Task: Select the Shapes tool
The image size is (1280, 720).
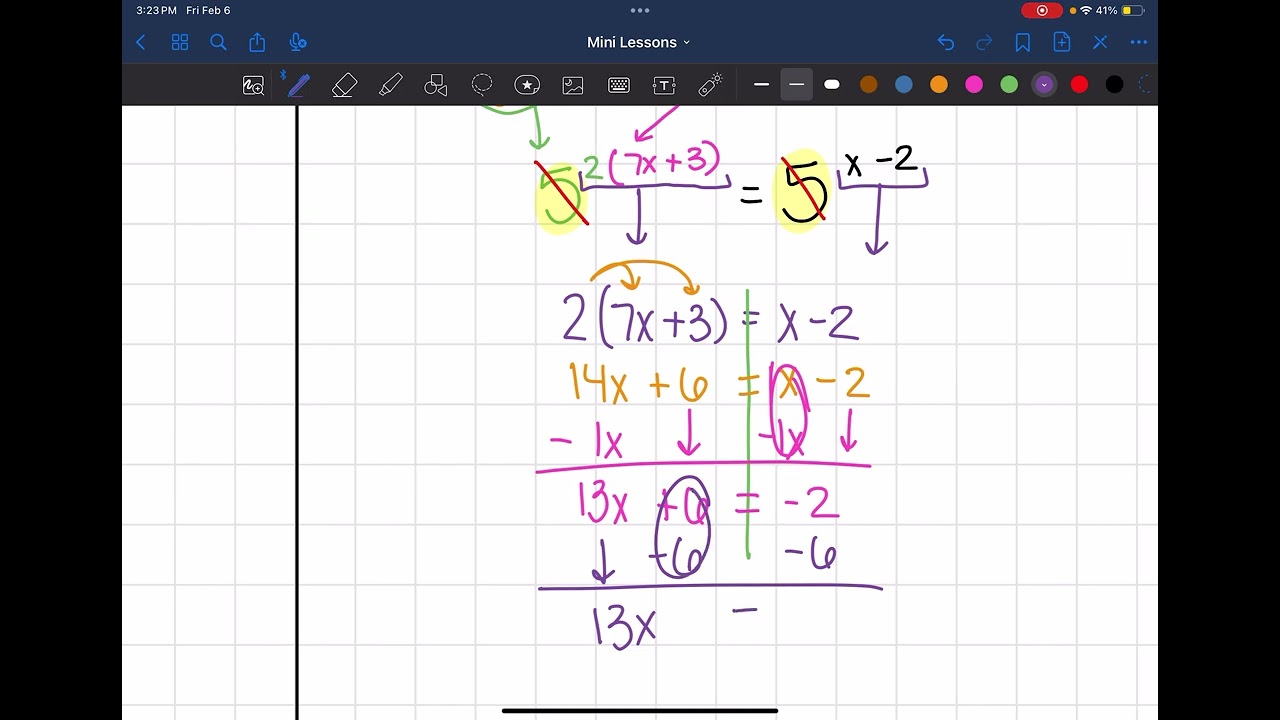Action: pyautogui.click(x=436, y=85)
